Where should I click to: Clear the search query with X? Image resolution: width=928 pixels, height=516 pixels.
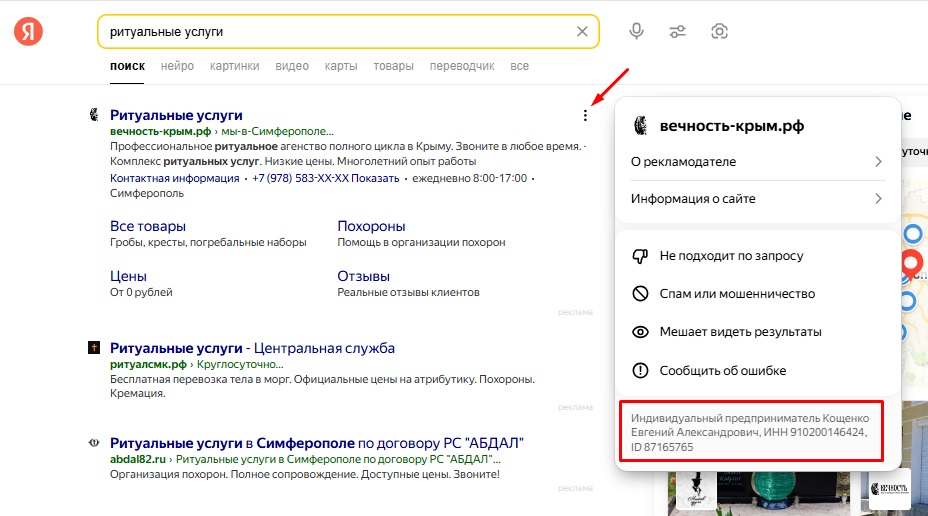tap(582, 31)
